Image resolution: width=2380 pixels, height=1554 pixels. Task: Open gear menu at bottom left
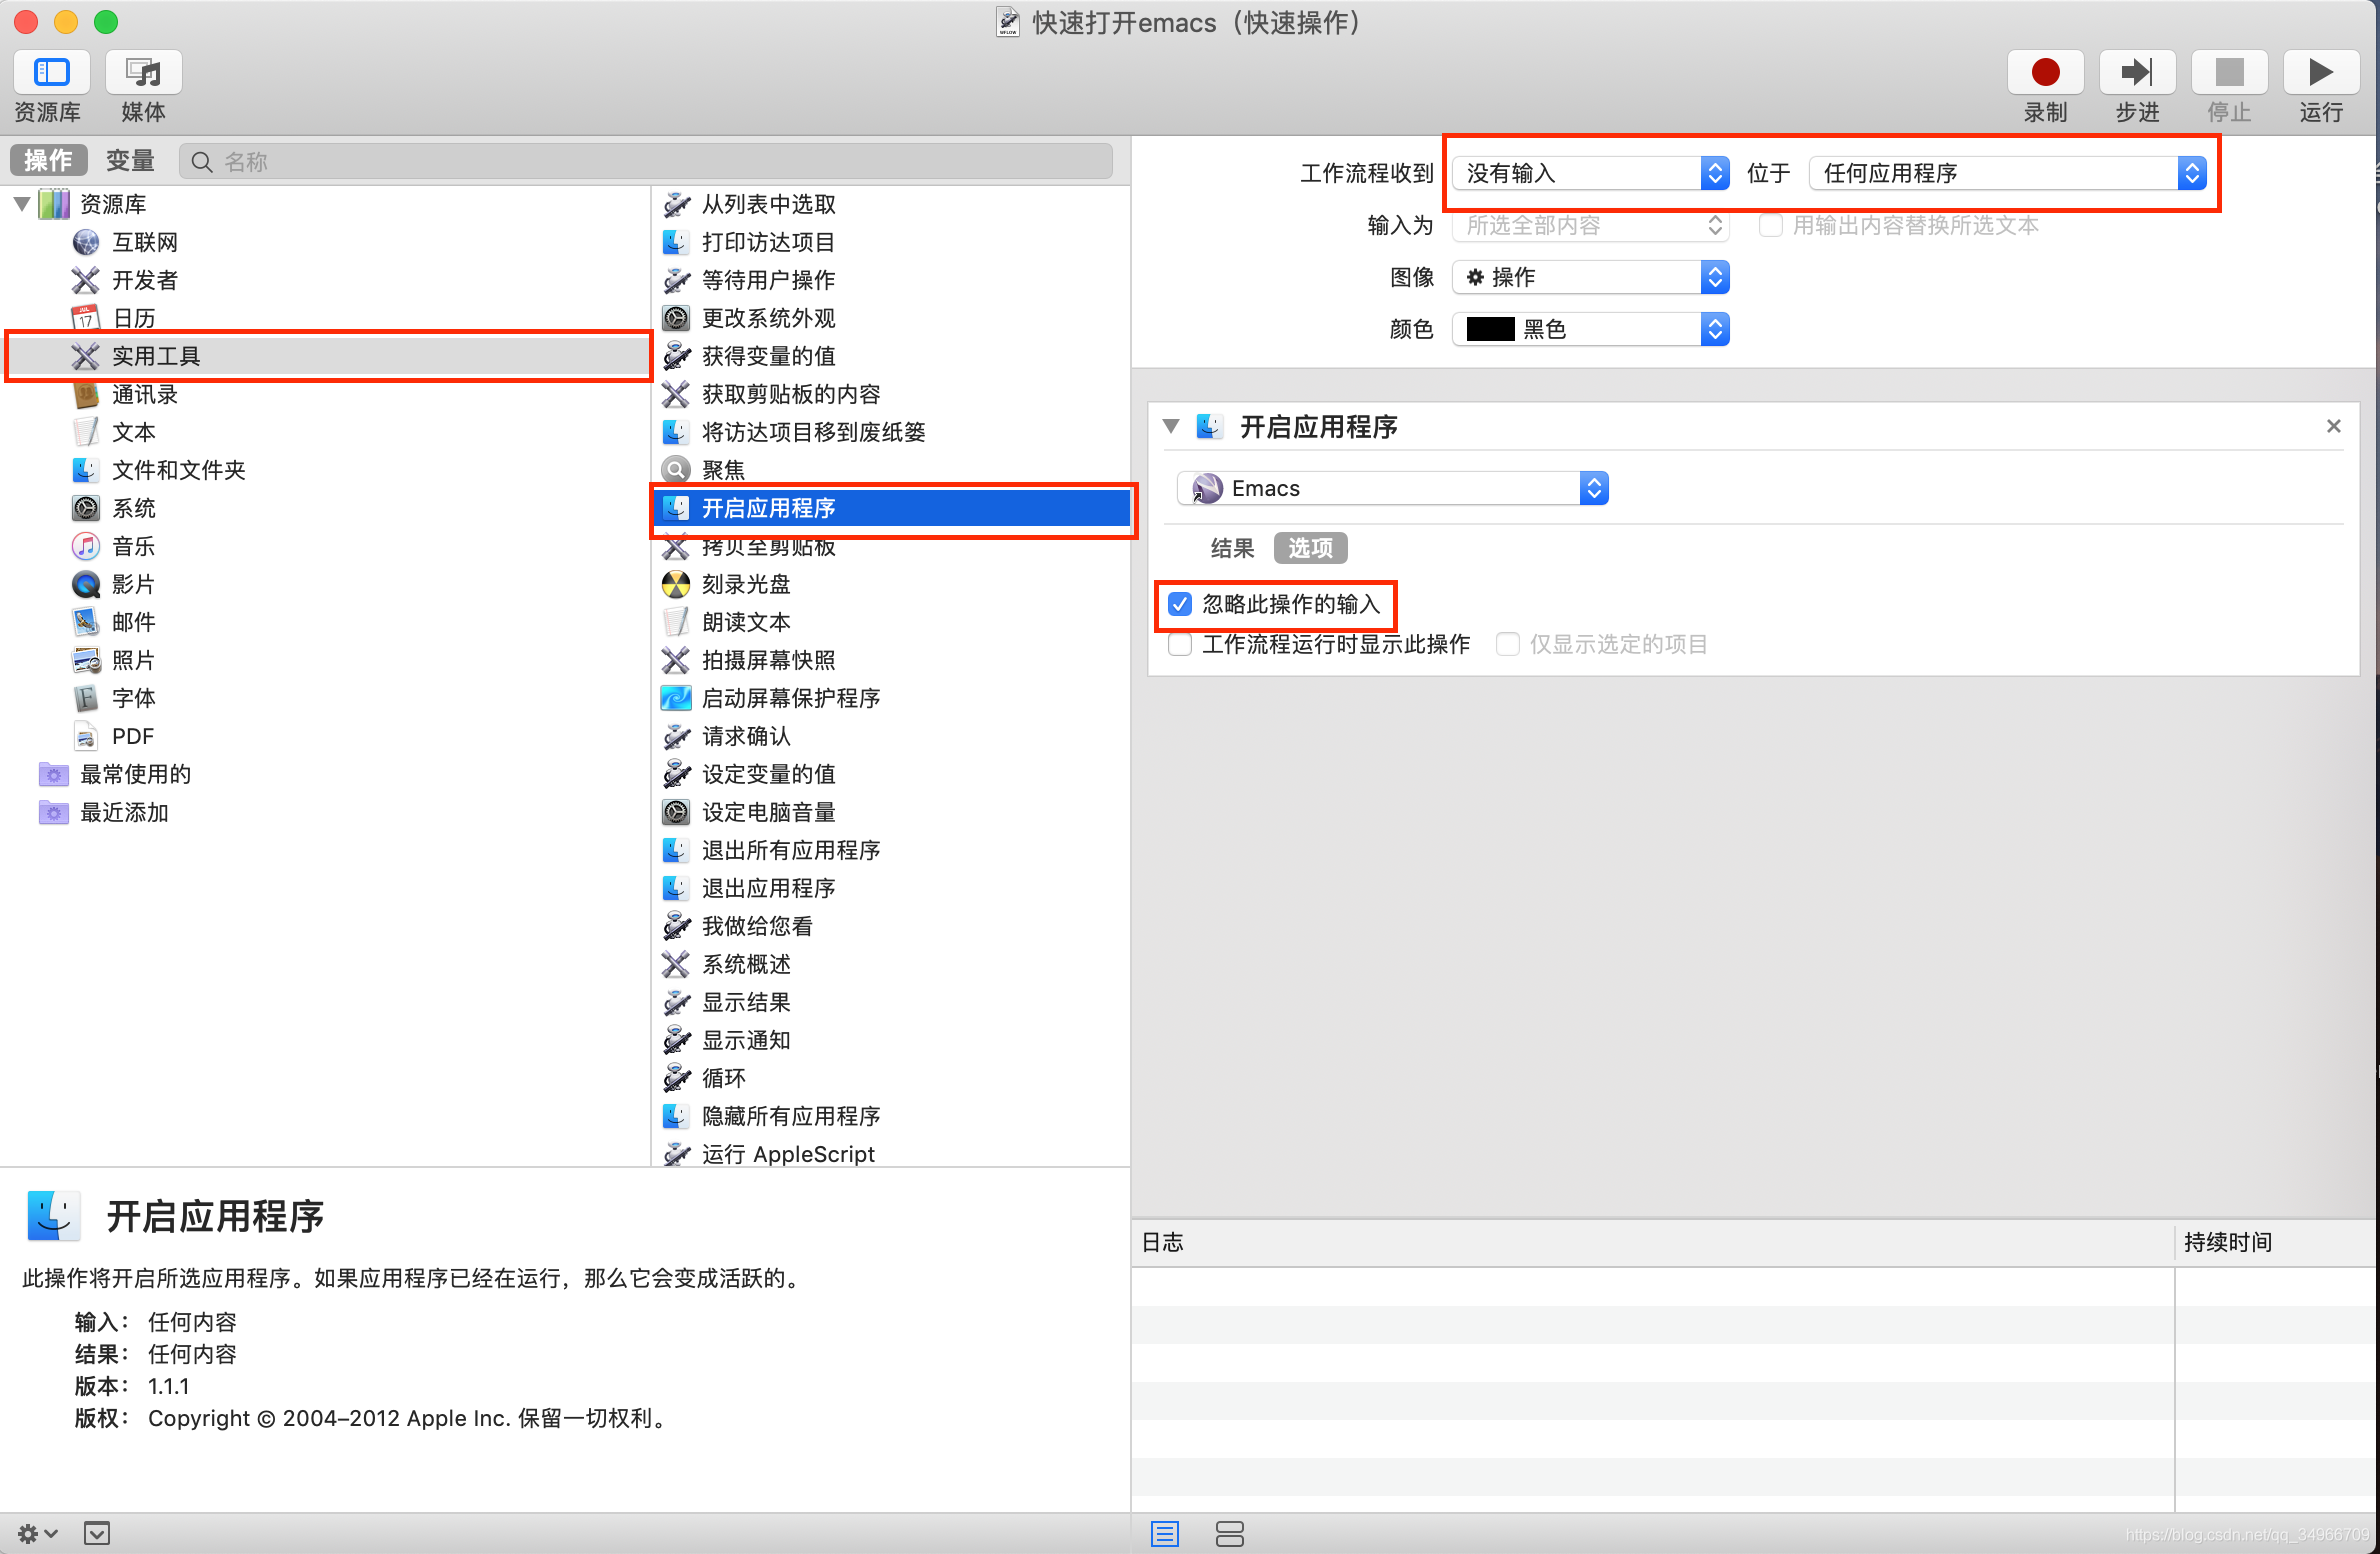point(37,1533)
